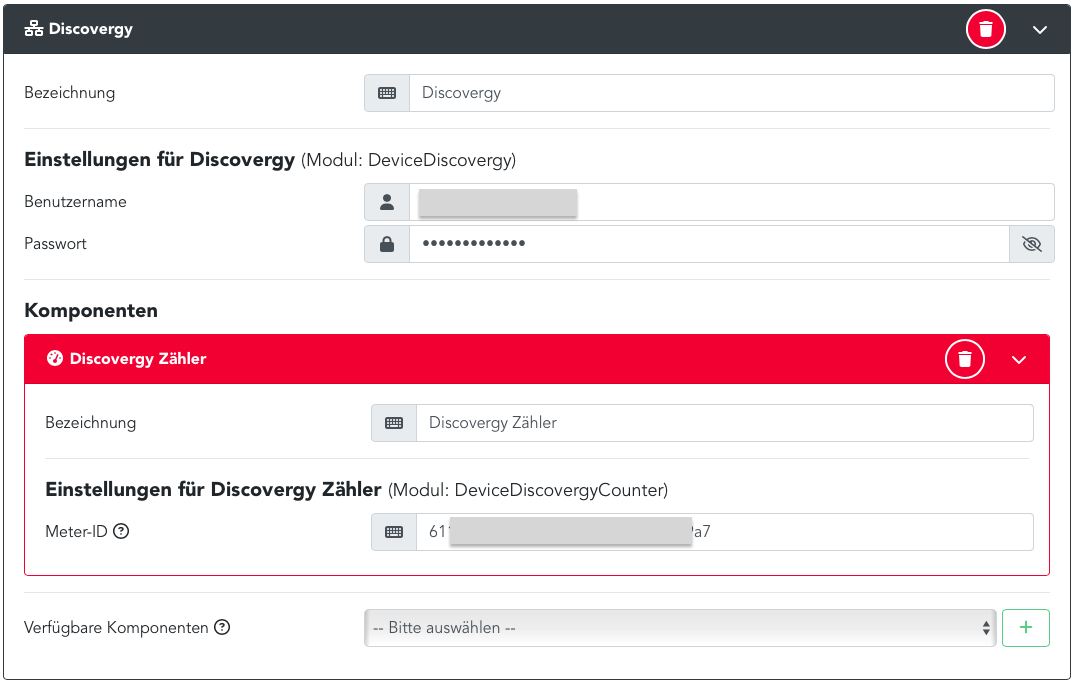Click the 'Komponenten' section heading
The image size is (1075, 685).
(x=91, y=311)
